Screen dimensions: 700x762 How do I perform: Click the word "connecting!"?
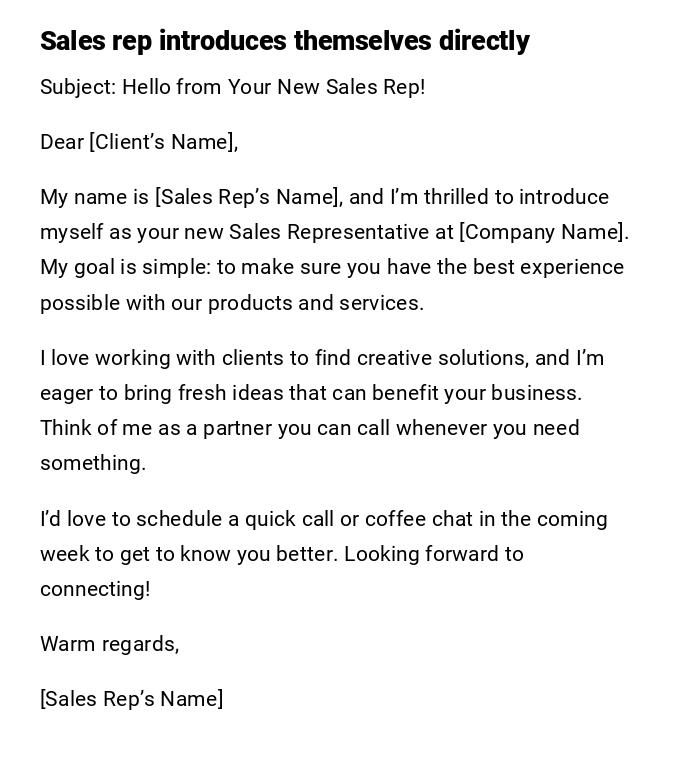pos(95,589)
